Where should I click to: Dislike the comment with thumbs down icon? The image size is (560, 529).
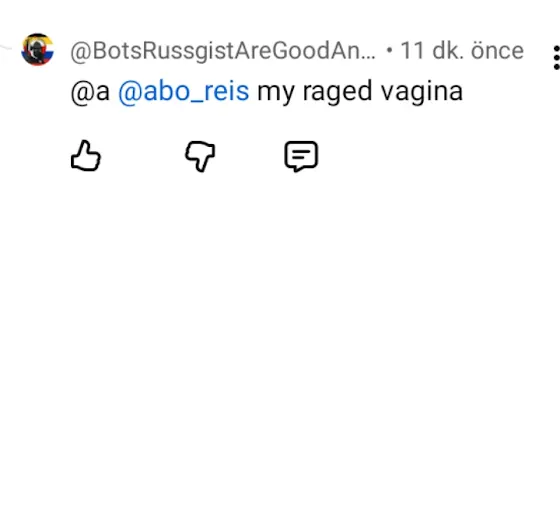point(200,156)
